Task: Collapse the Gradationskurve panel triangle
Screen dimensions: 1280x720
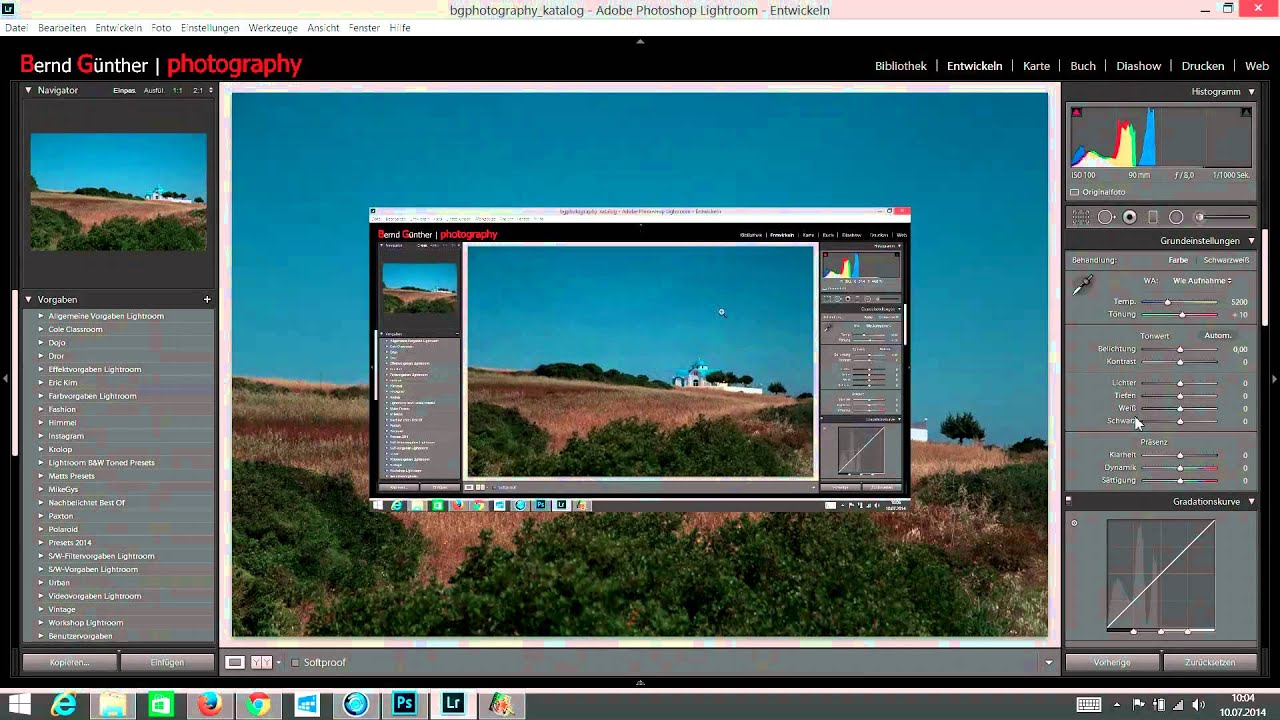Action: (1251, 501)
